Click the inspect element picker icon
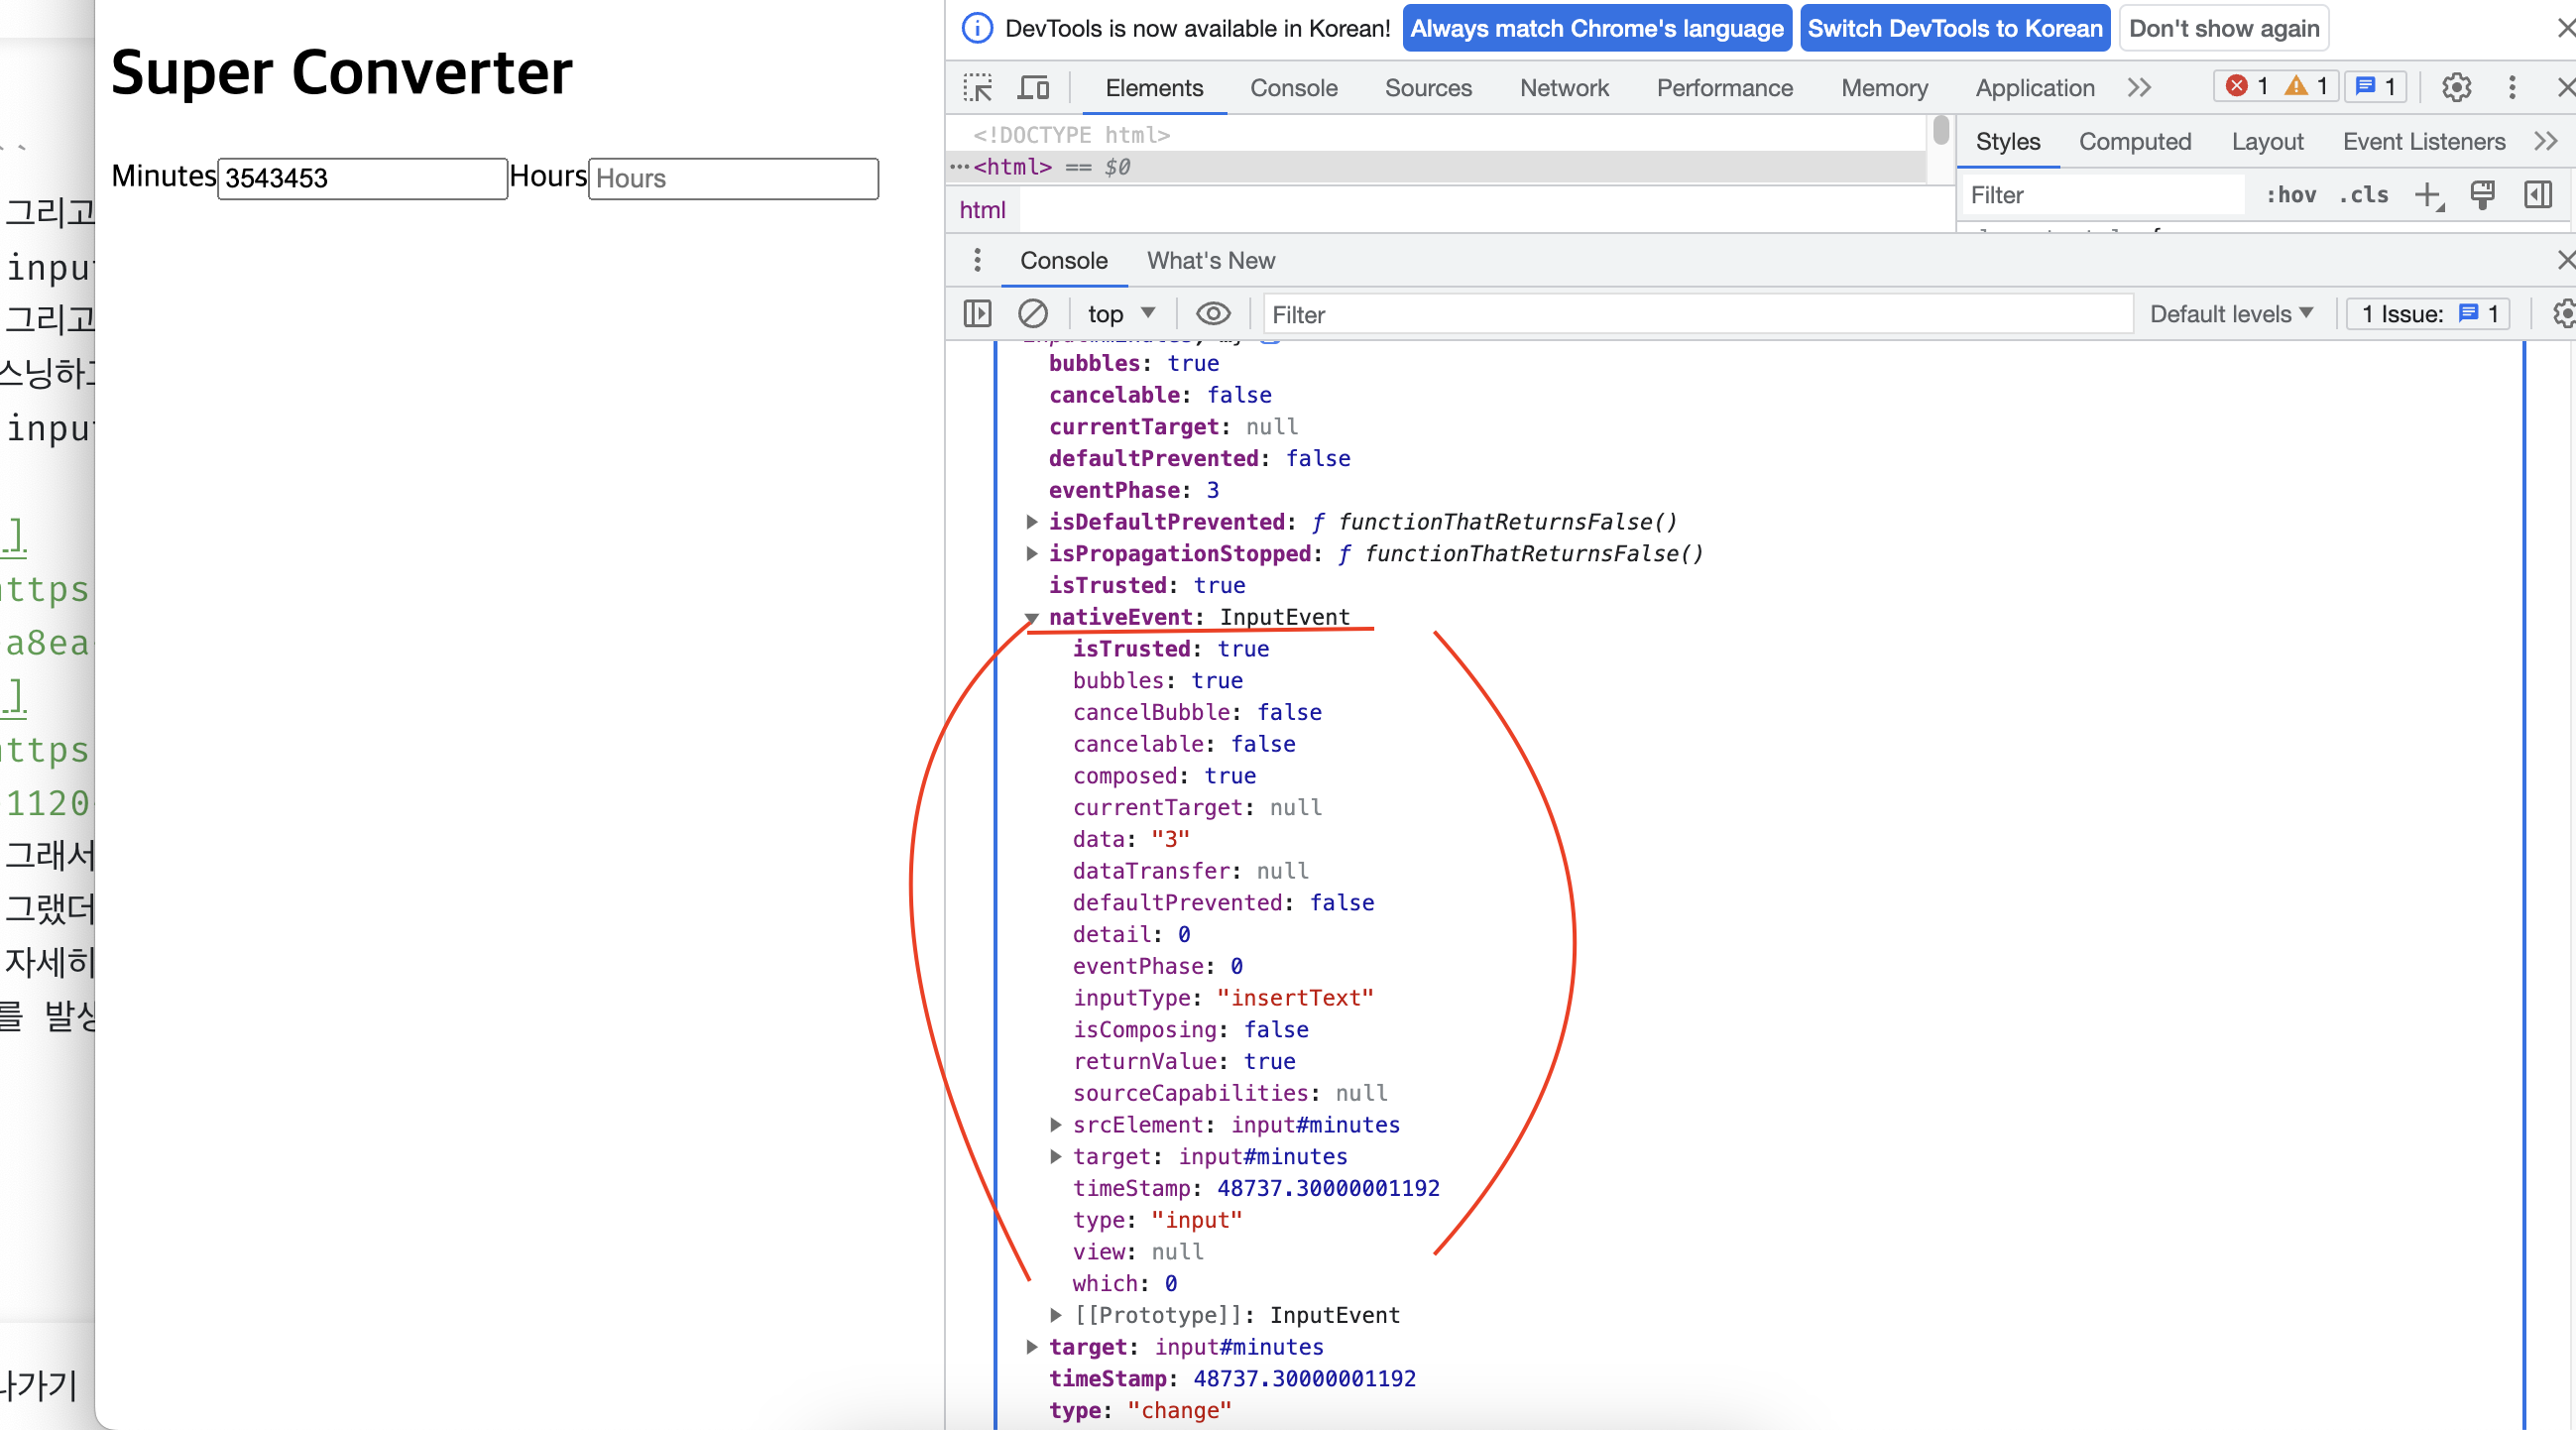 [x=977, y=88]
